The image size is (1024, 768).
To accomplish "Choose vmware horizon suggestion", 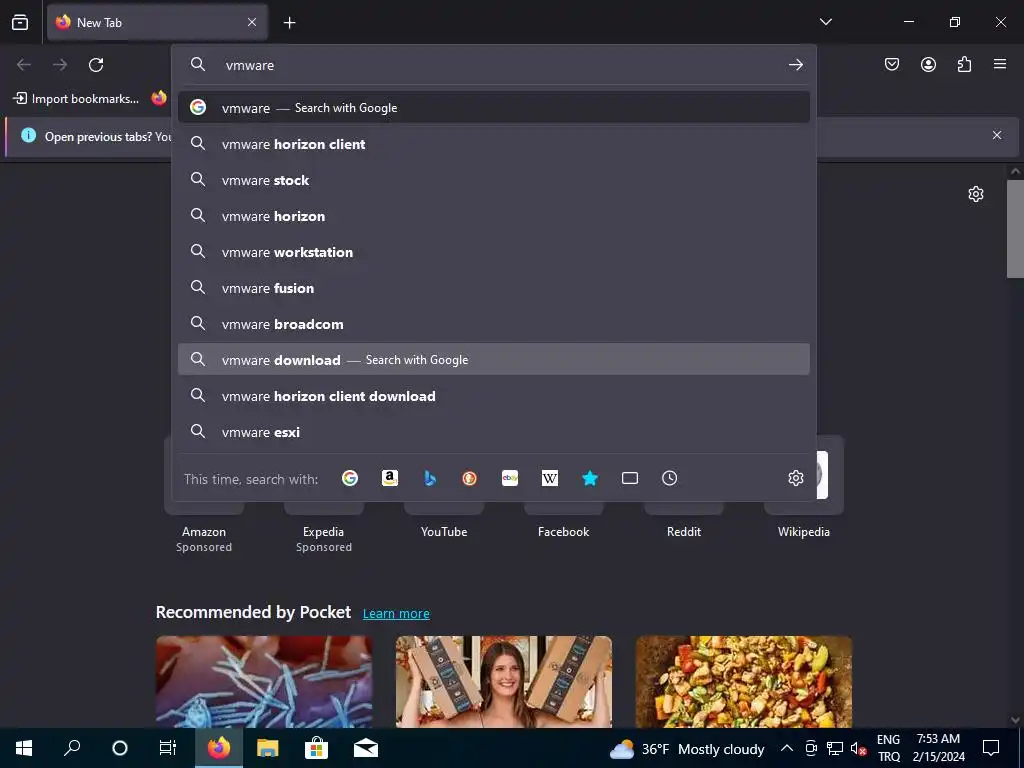I will 494,216.
